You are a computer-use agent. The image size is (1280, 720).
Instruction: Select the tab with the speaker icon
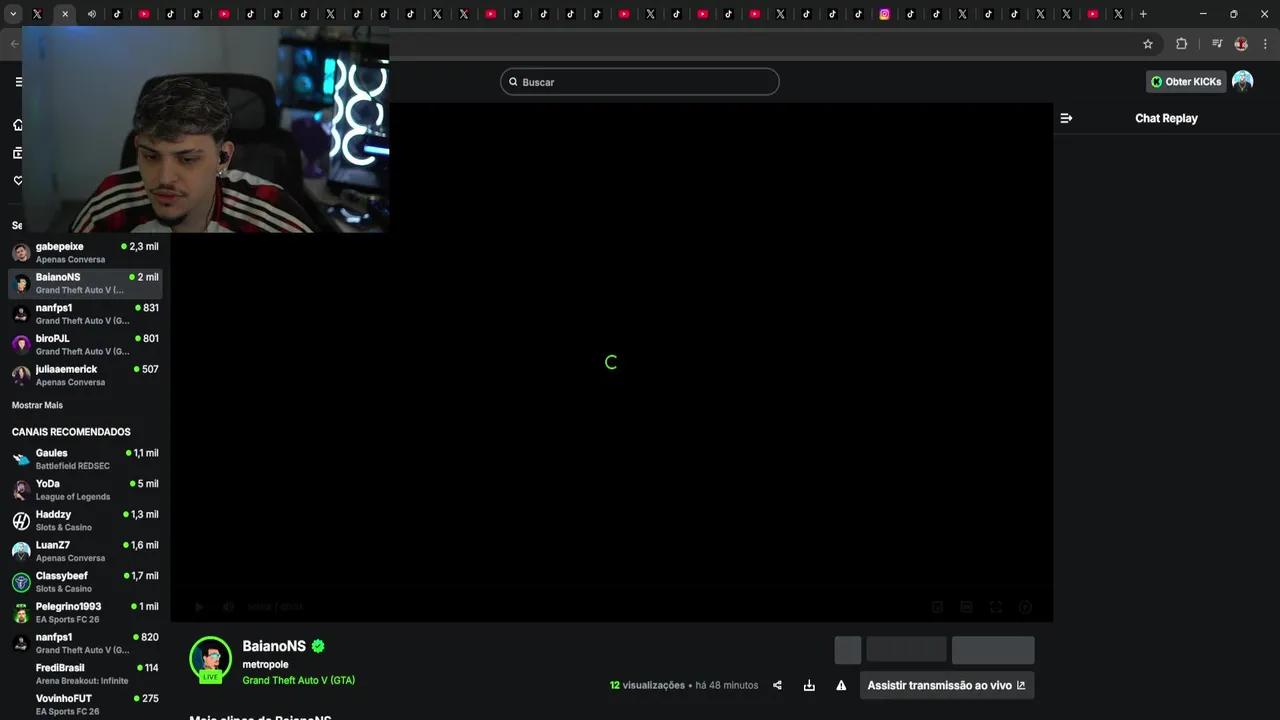tap(91, 14)
